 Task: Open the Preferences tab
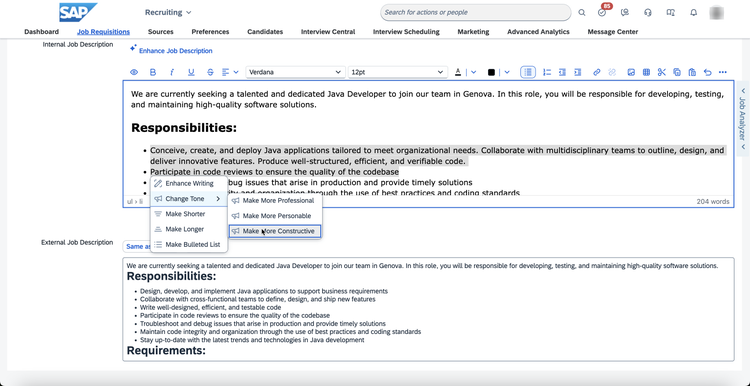pyautogui.click(x=210, y=32)
